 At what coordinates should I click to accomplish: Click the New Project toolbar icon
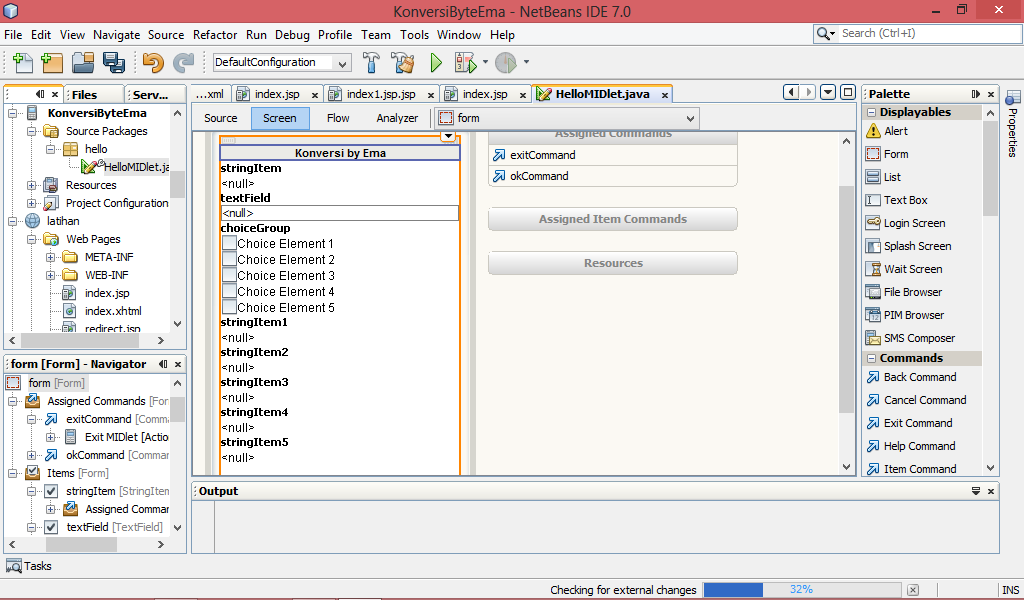point(52,63)
